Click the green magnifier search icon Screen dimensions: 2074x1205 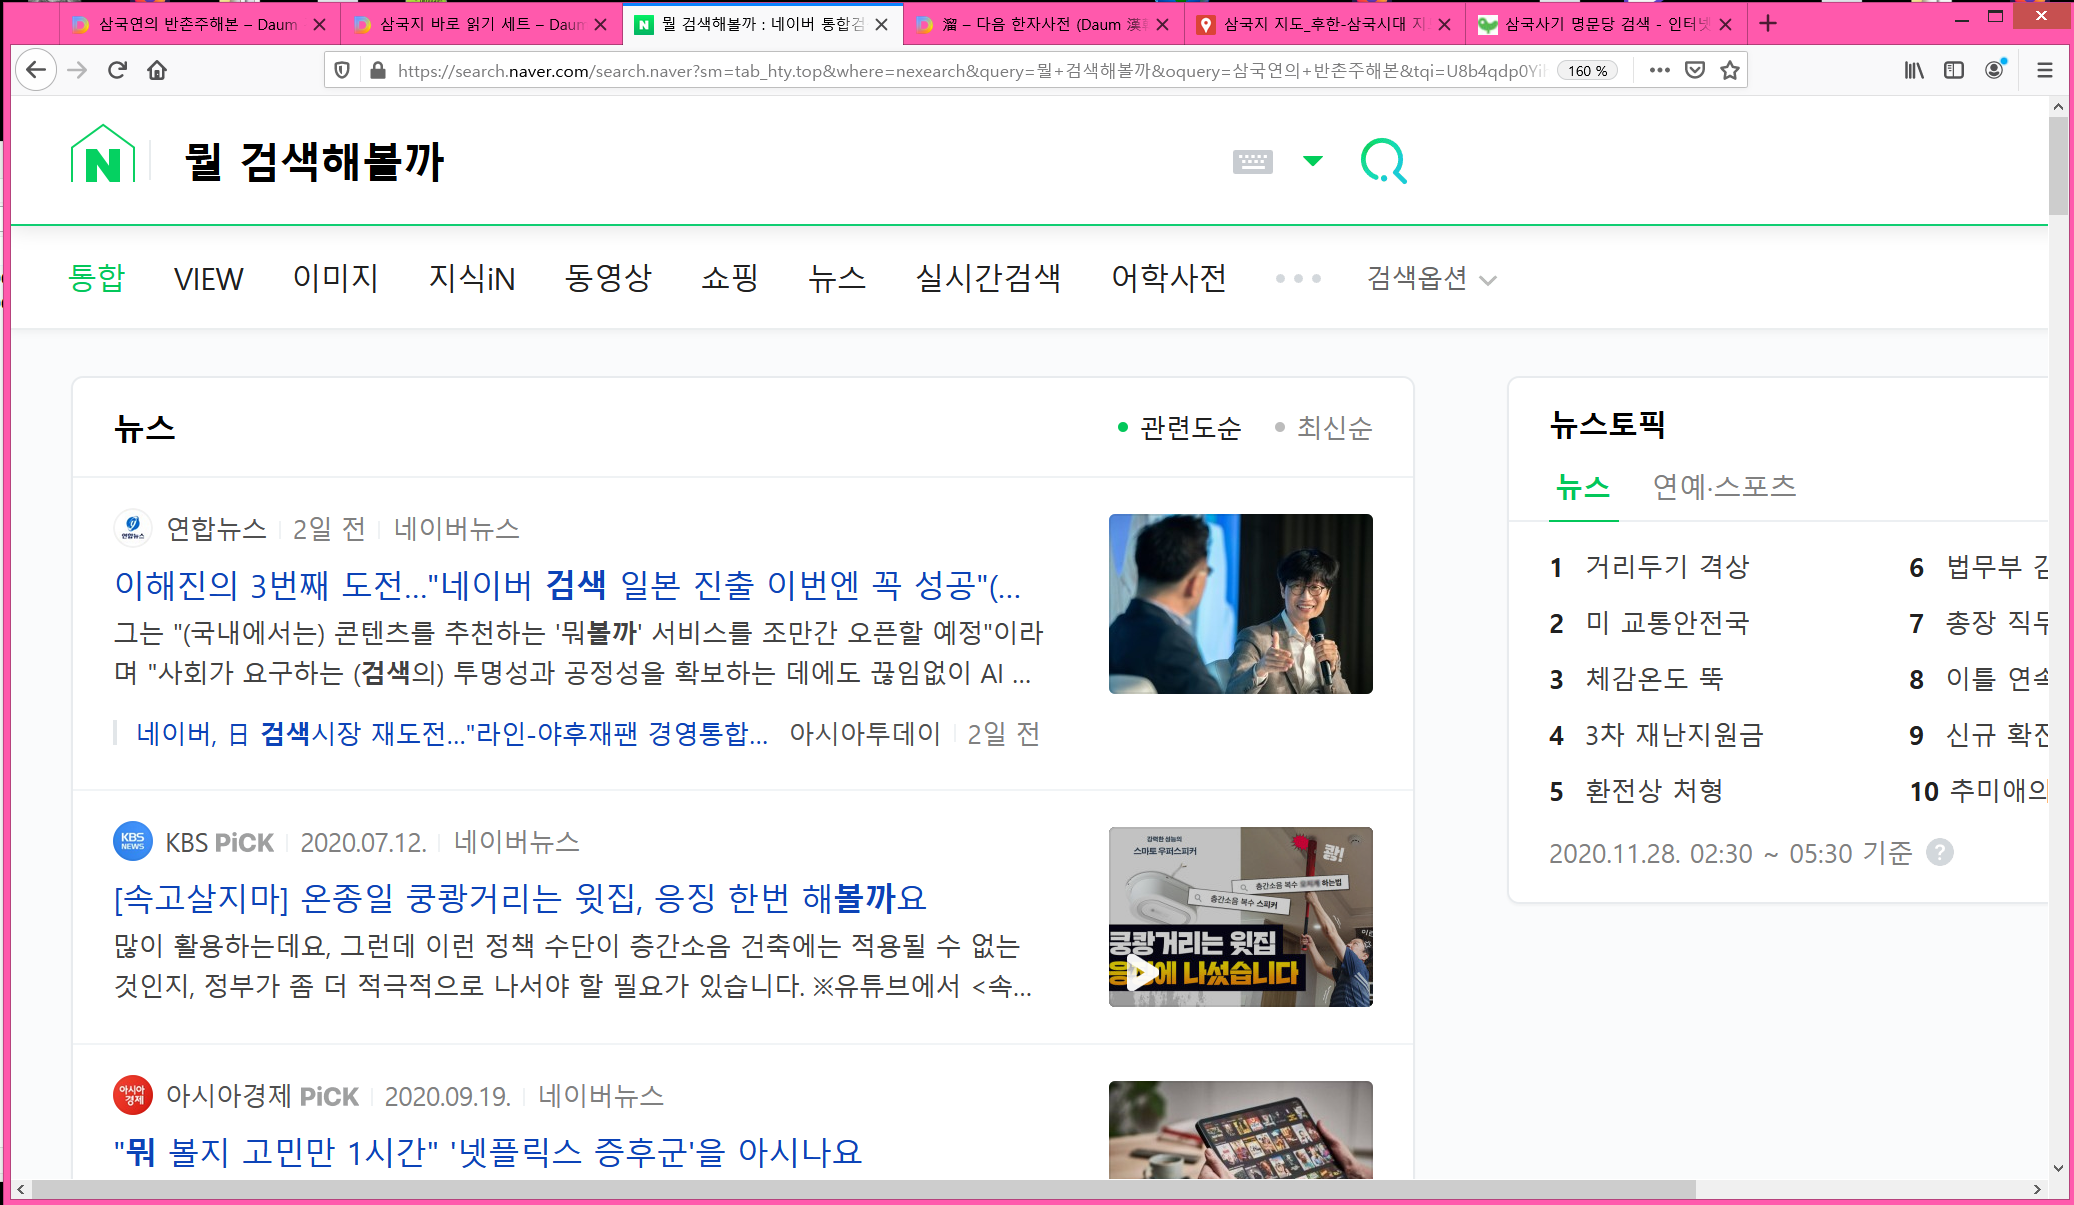tap(1383, 161)
